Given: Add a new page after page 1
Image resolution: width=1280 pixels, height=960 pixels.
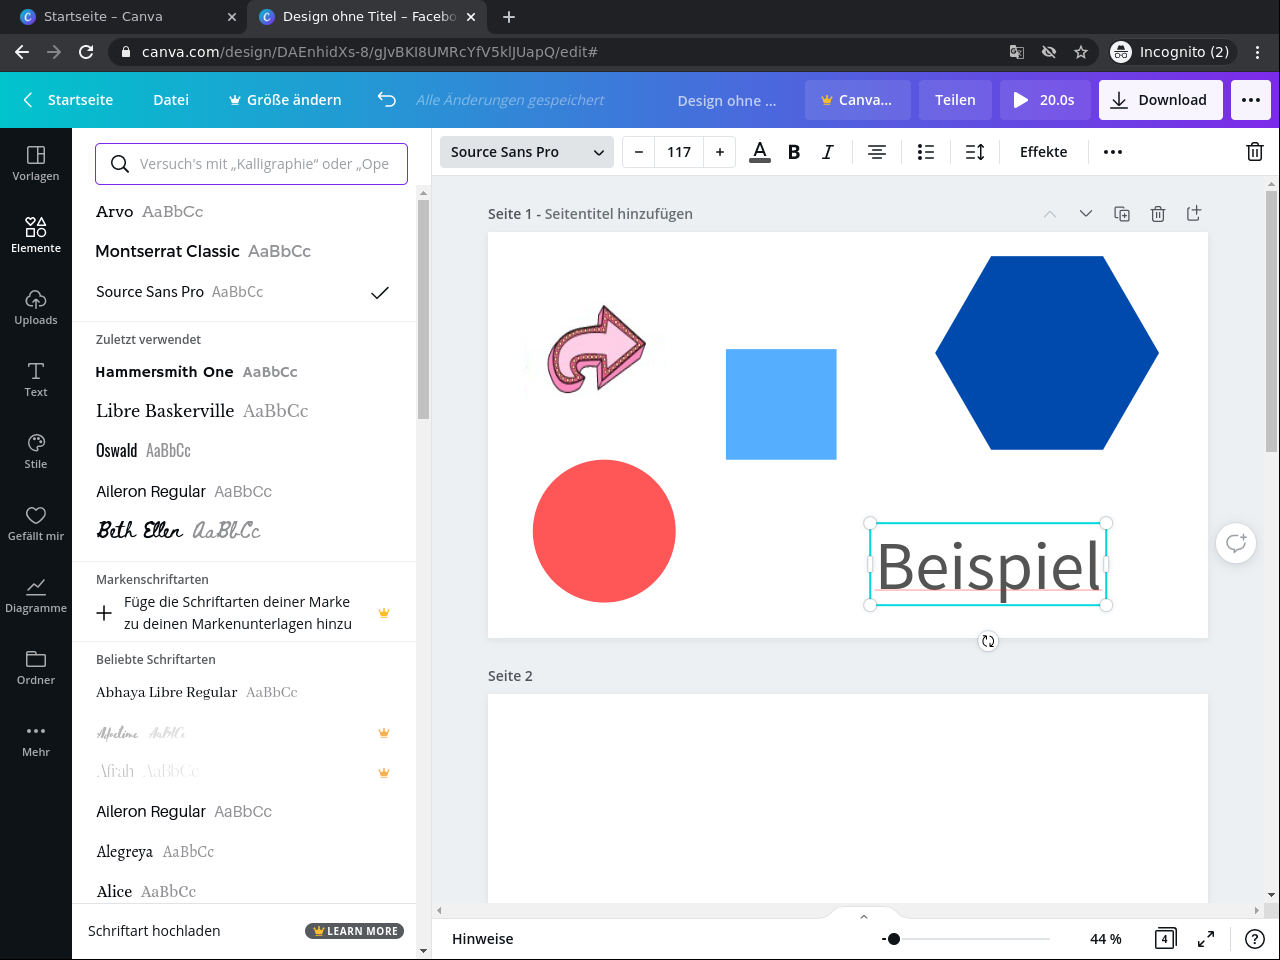Looking at the screenshot, I should pos(1194,213).
